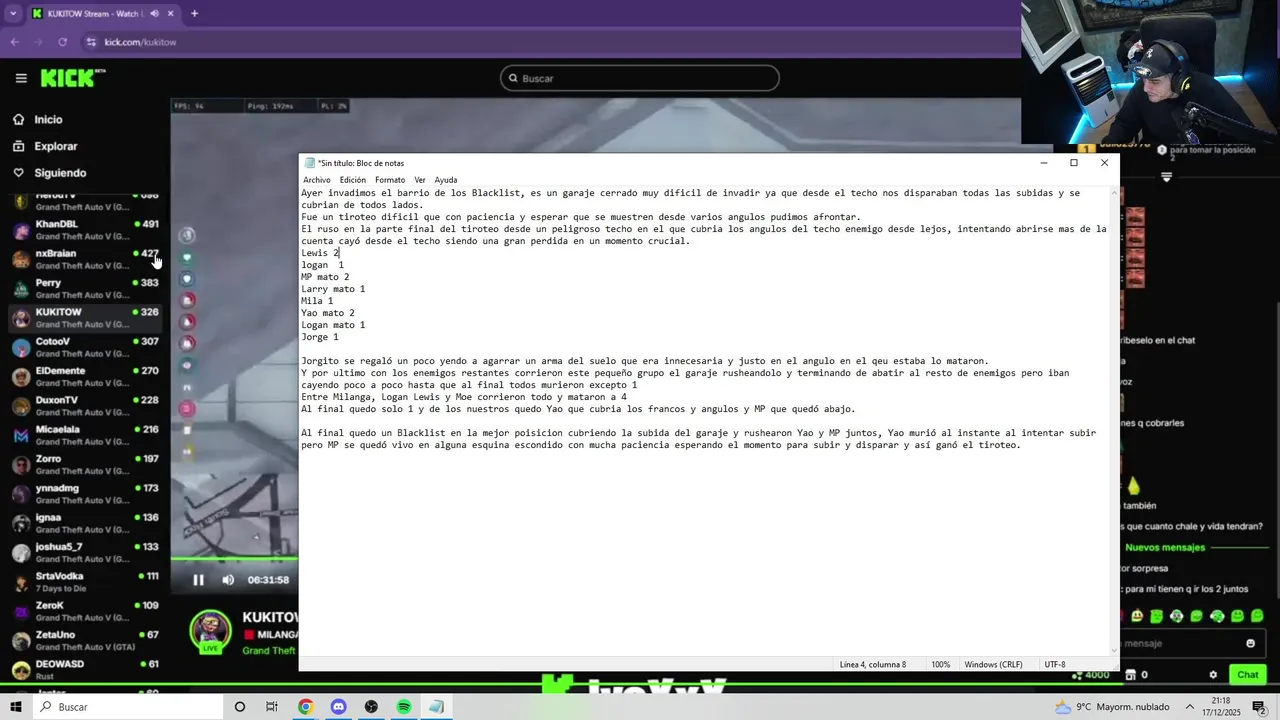Viewport: 1280px width, 720px height.
Task: Open DEOWASD channel in sidebar
Action: 84,669
